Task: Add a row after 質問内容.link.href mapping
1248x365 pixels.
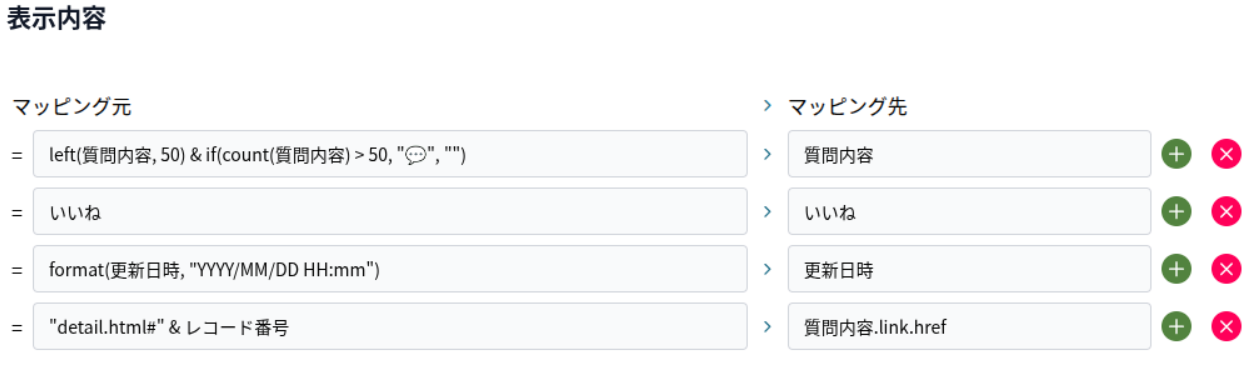Action: [x=1176, y=326]
